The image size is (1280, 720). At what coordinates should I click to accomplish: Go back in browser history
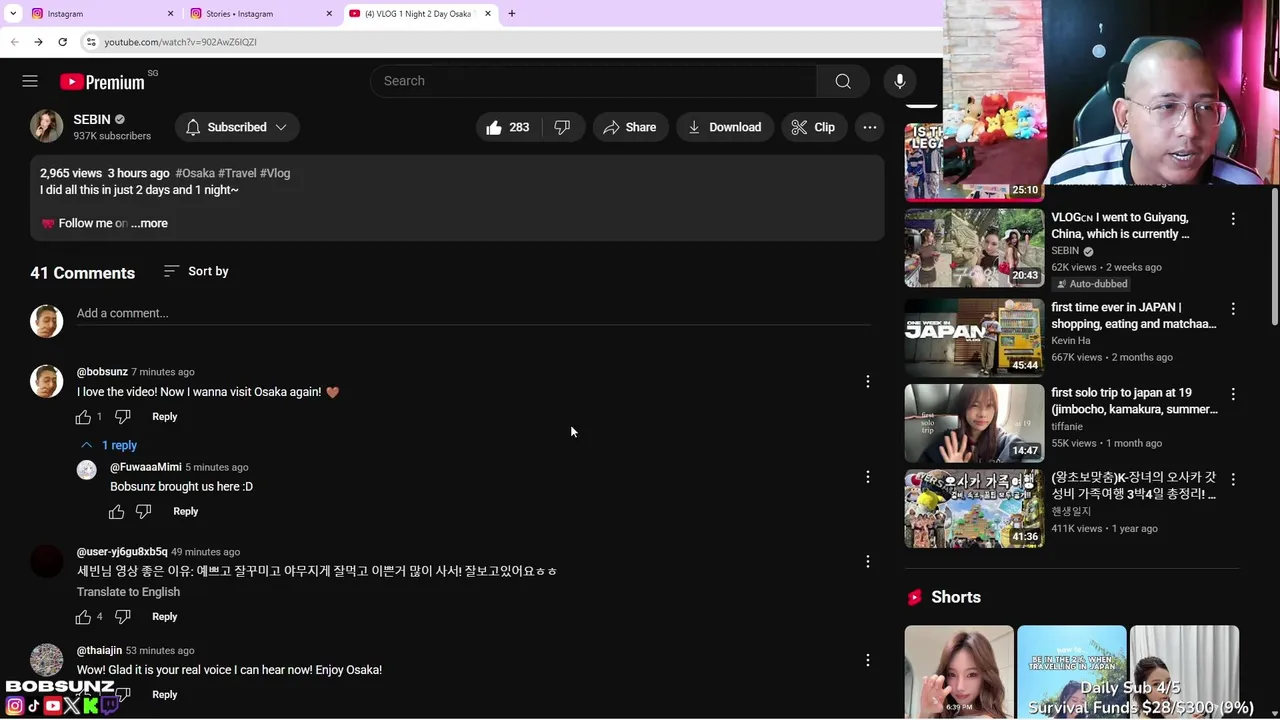click(x=14, y=42)
